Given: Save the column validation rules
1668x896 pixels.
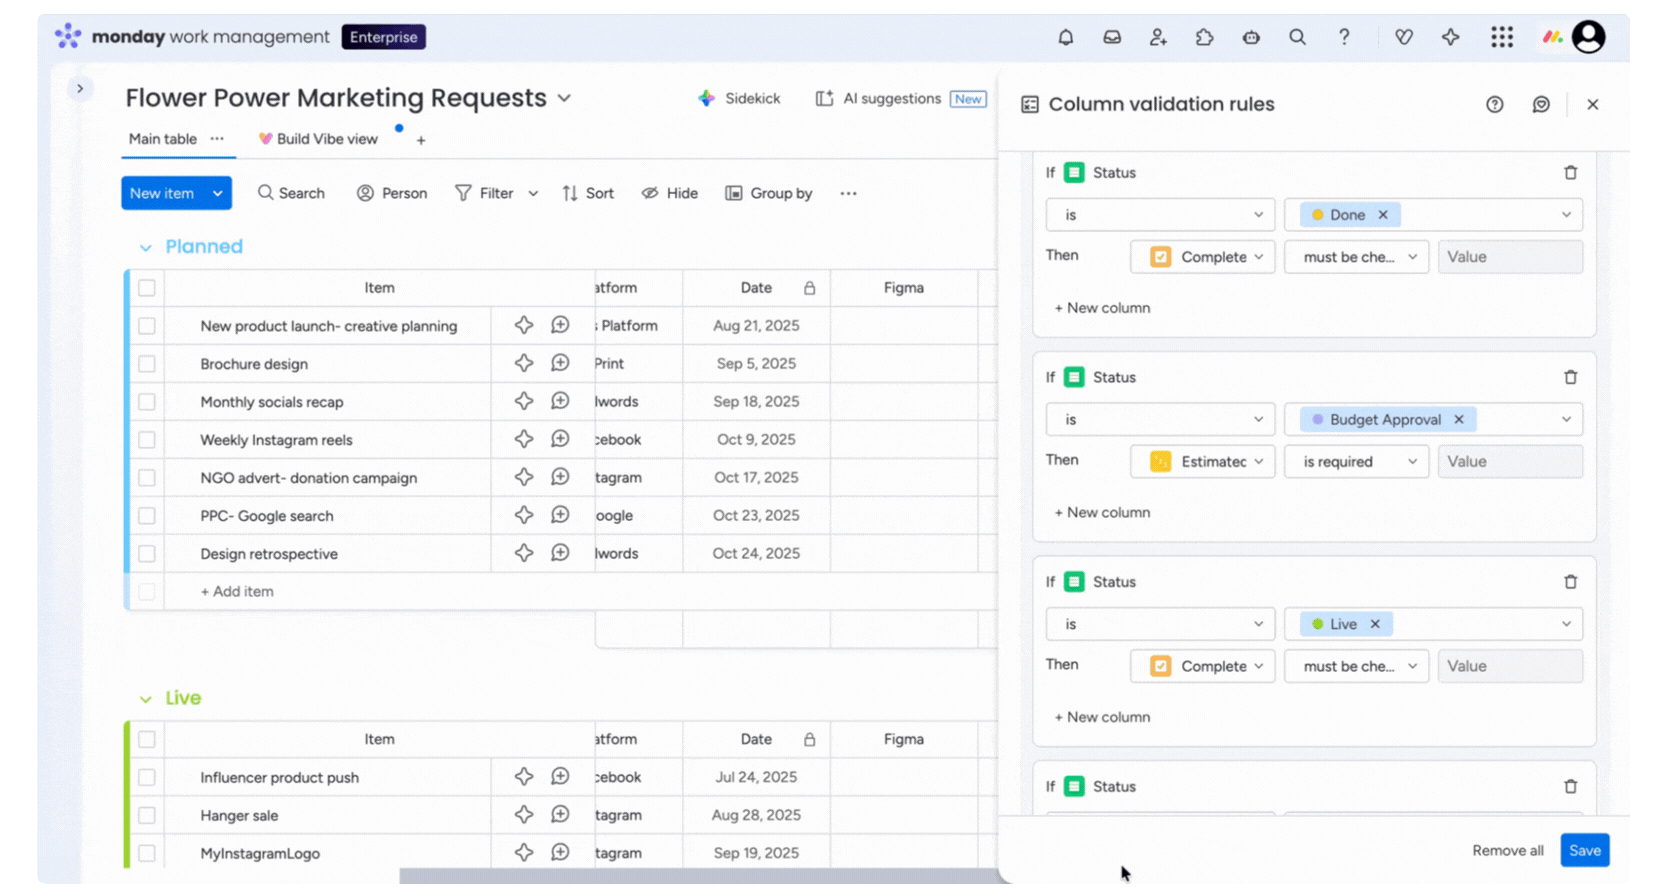Looking at the screenshot, I should point(1584,850).
